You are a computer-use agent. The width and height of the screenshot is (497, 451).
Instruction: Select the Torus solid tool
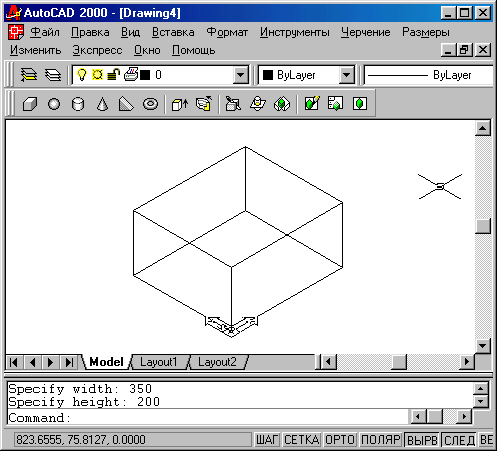coord(150,104)
